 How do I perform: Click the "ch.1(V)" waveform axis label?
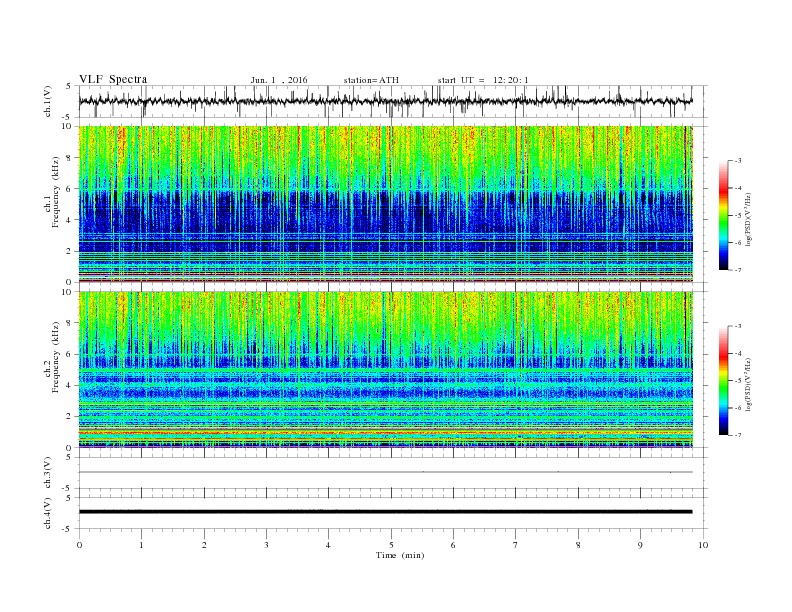point(48,101)
